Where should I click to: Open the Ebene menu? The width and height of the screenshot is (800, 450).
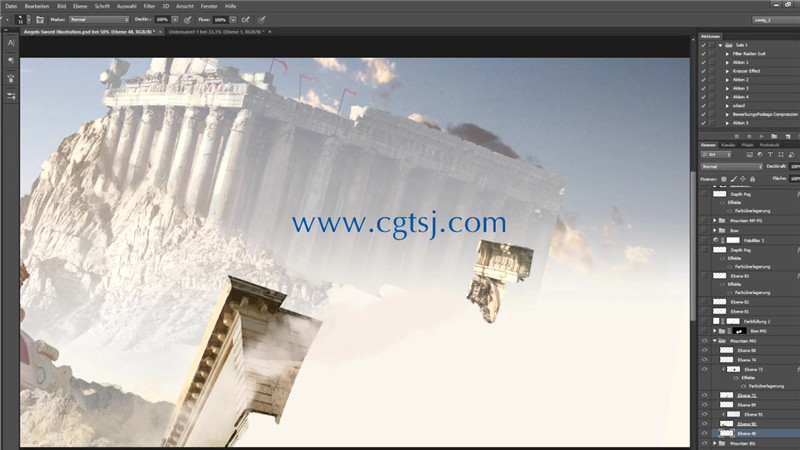coord(80,6)
